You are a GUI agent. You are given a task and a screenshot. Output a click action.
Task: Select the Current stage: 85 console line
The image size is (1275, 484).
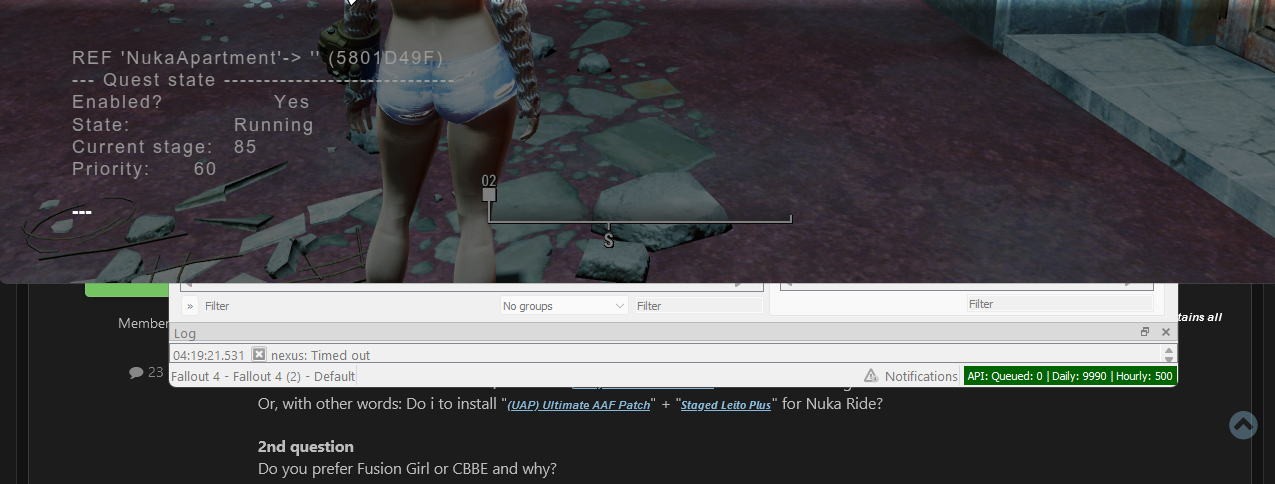click(165, 147)
